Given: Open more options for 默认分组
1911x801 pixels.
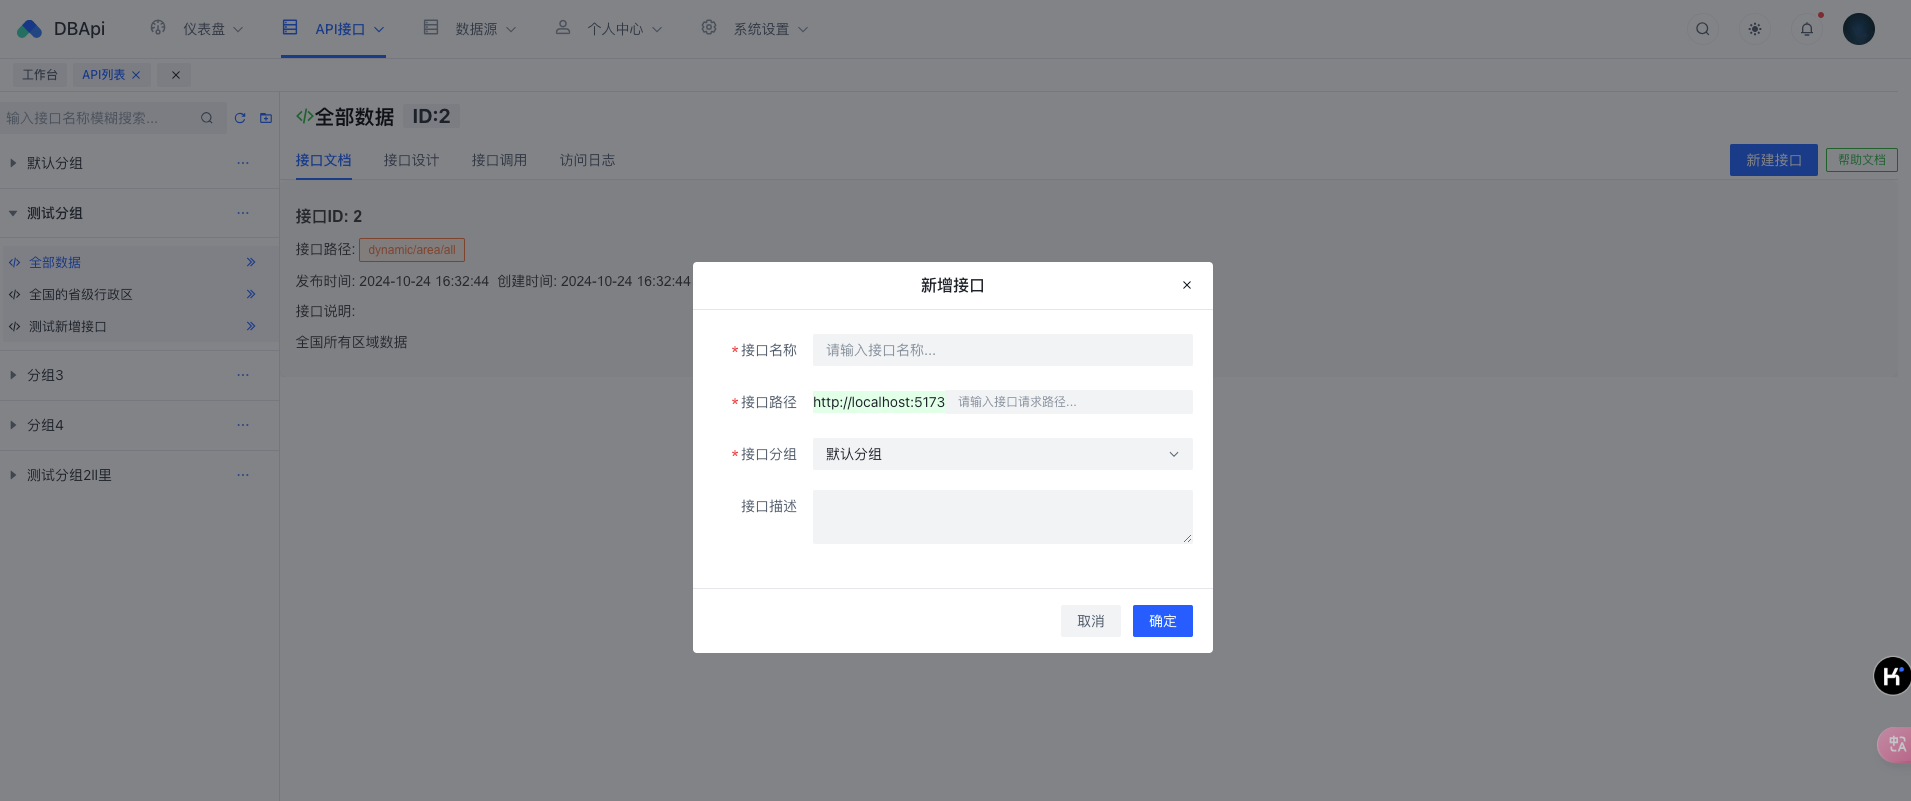Looking at the screenshot, I should tap(243, 163).
